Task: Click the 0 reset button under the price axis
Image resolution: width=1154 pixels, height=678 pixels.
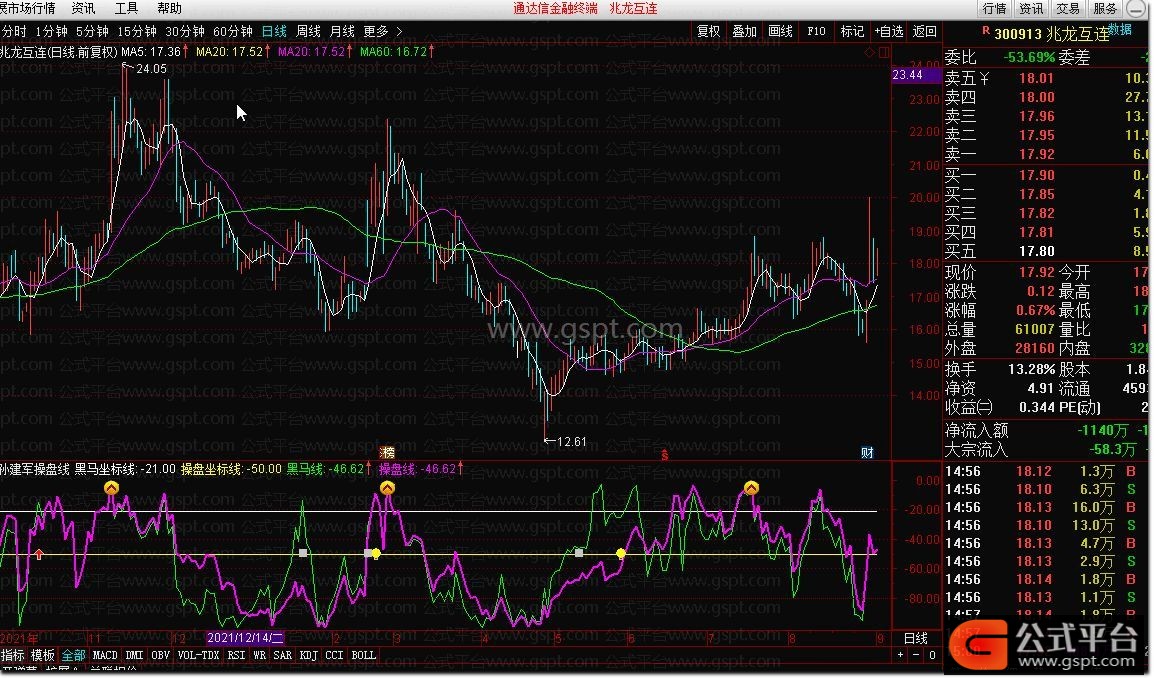Action: coord(932,655)
